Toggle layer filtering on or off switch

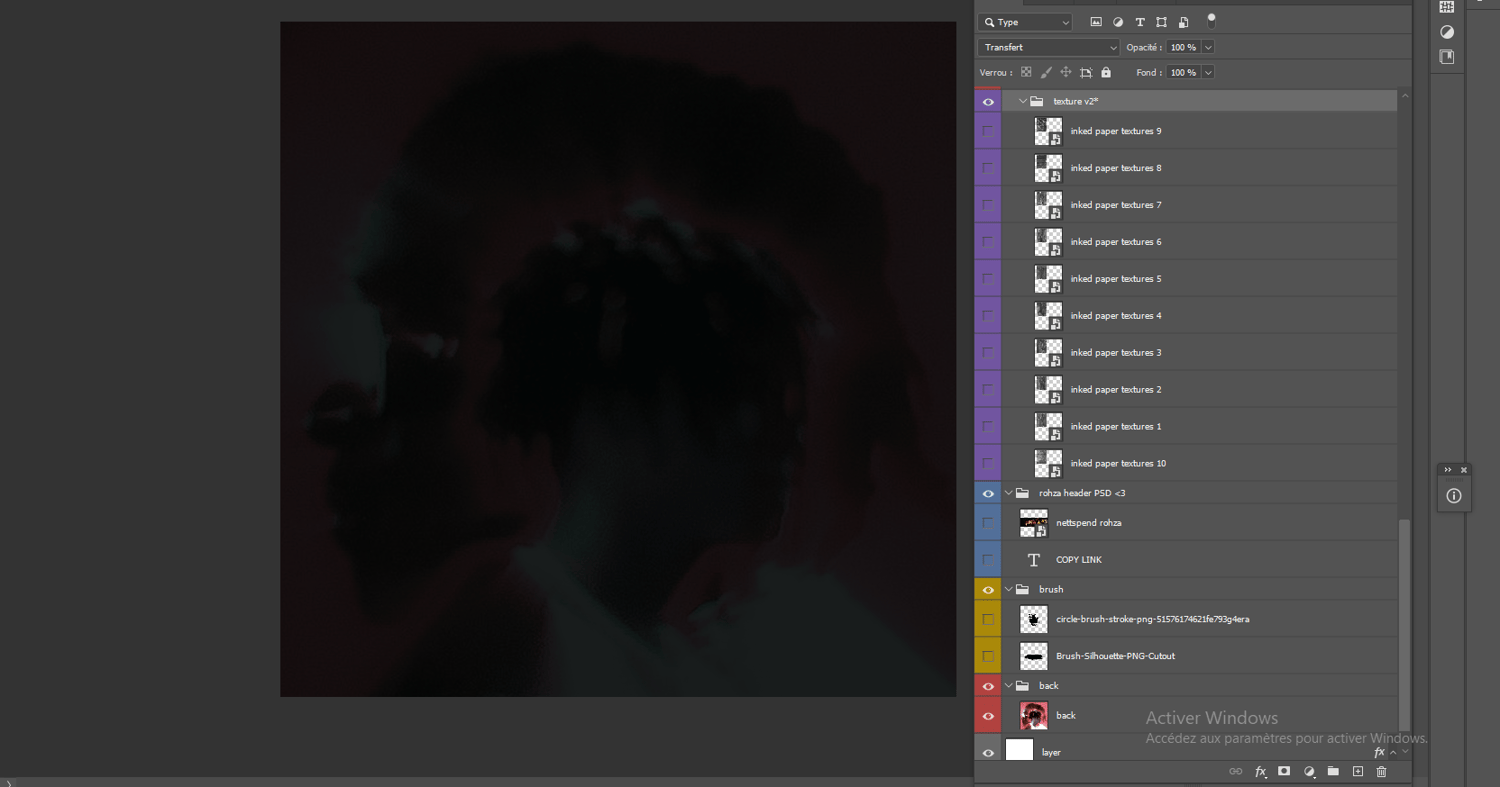(x=1211, y=20)
